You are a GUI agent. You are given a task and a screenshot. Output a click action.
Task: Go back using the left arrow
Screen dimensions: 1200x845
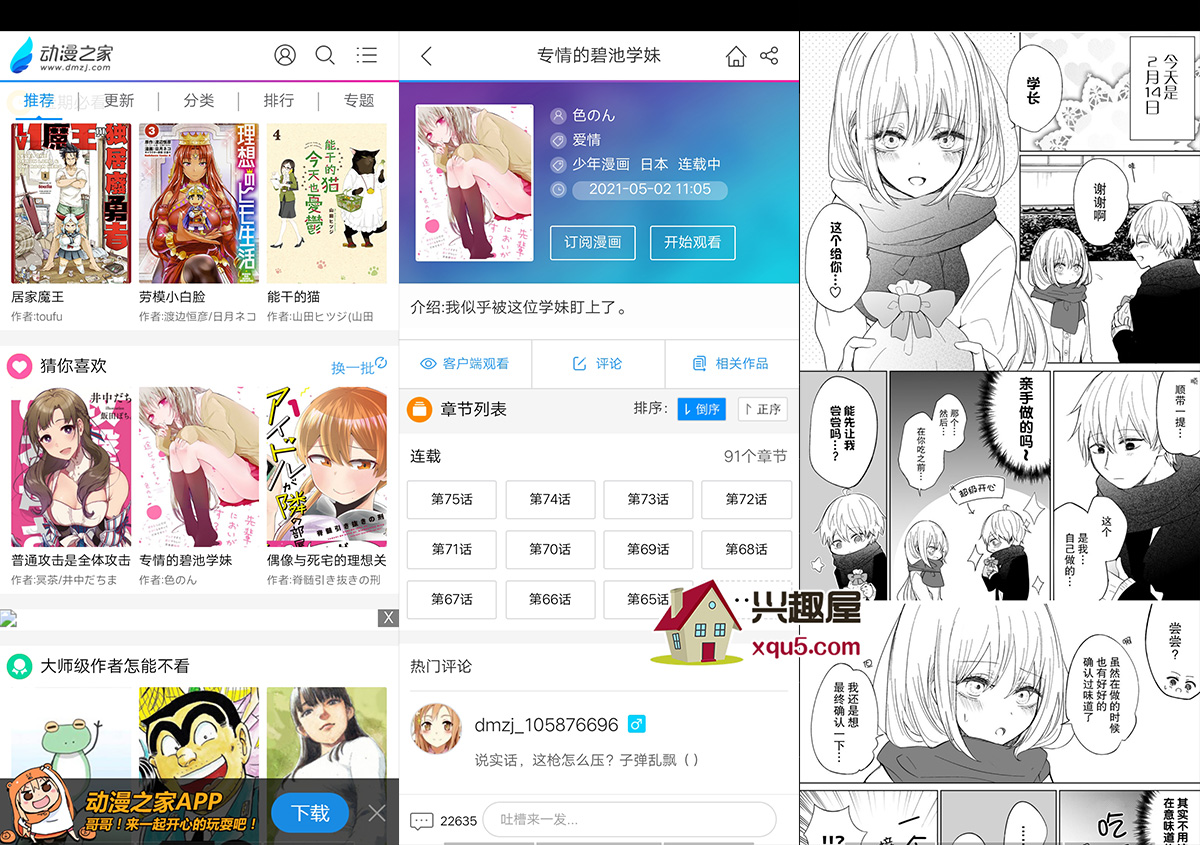point(426,56)
